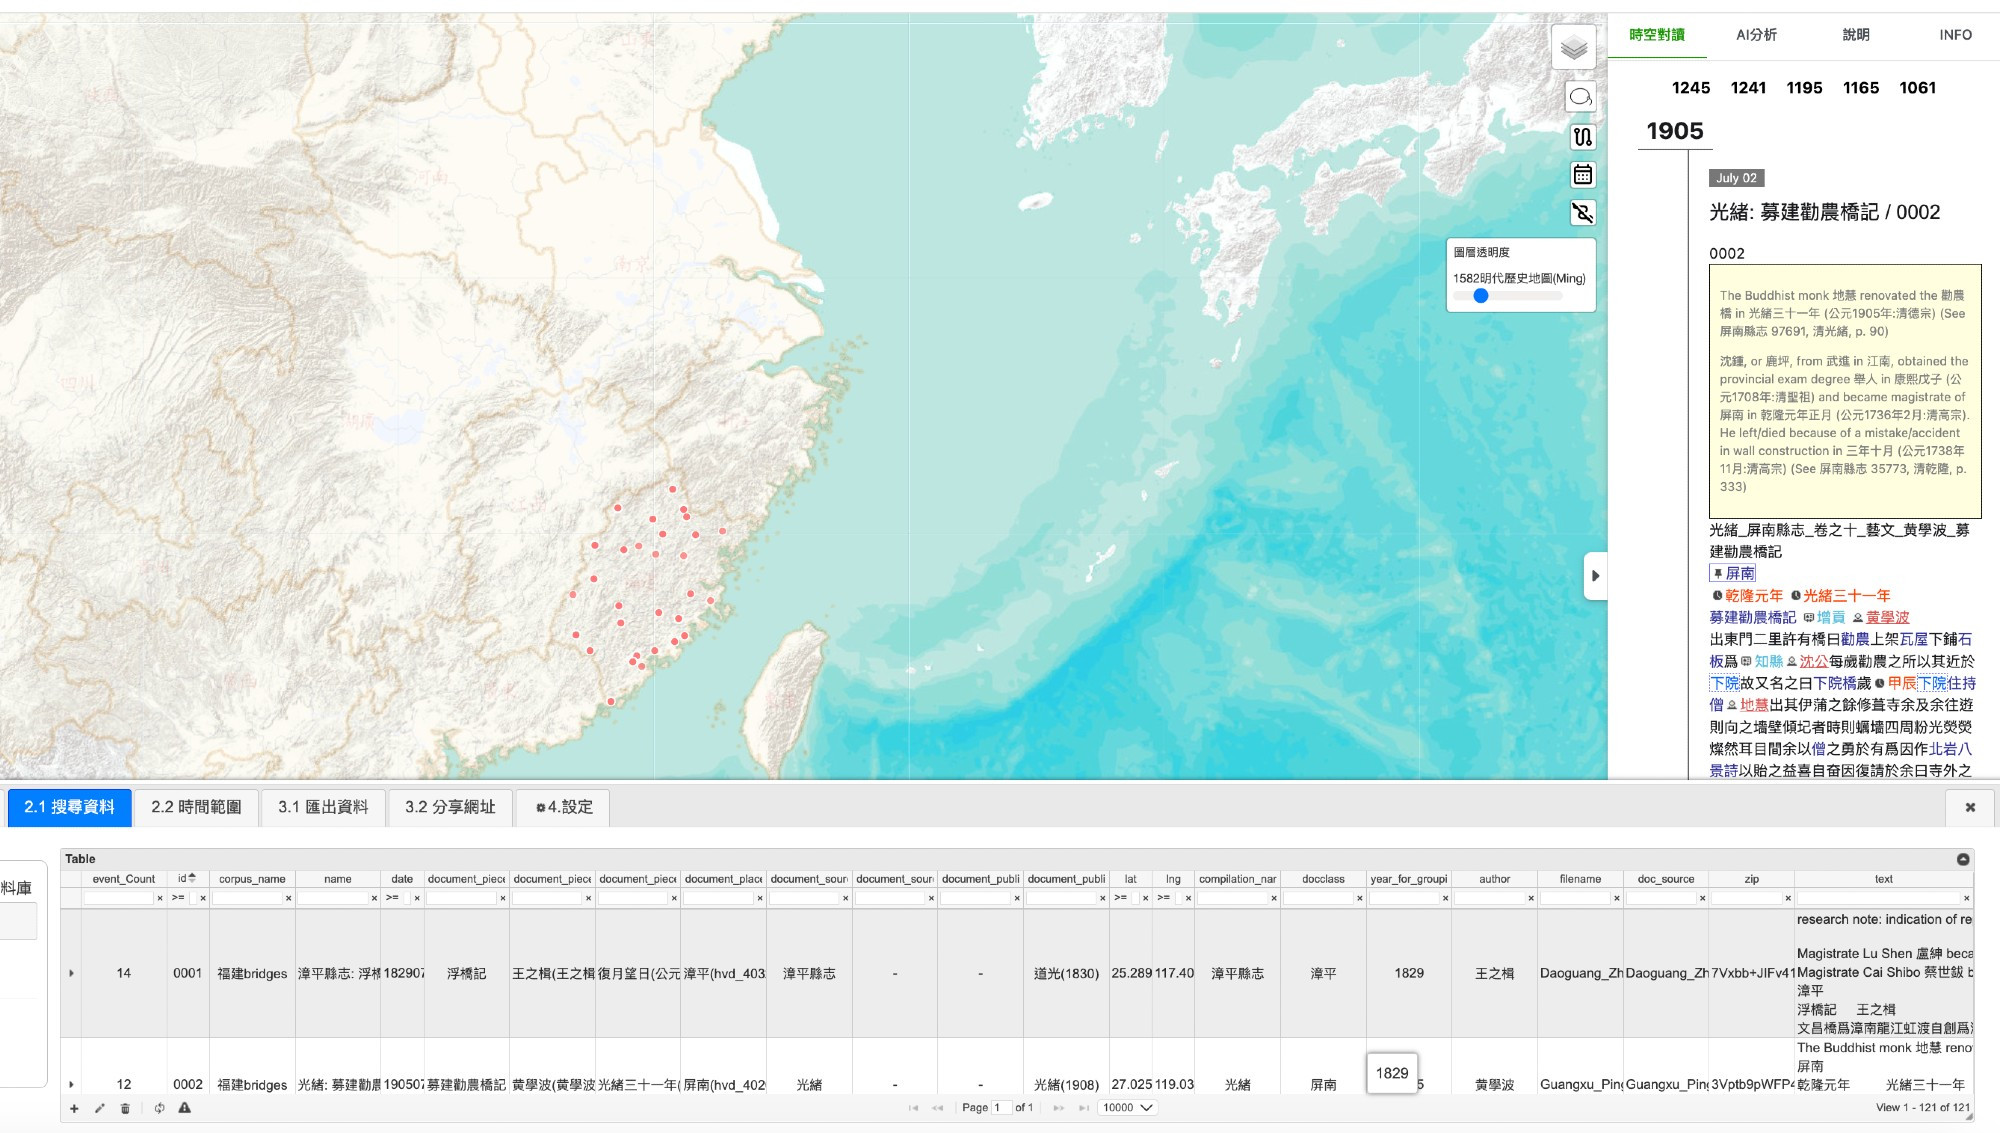Expand row 0002 subgrid arrow
Image resolution: width=2000 pixels, height=1133 pixels.
click(71, 1084)
